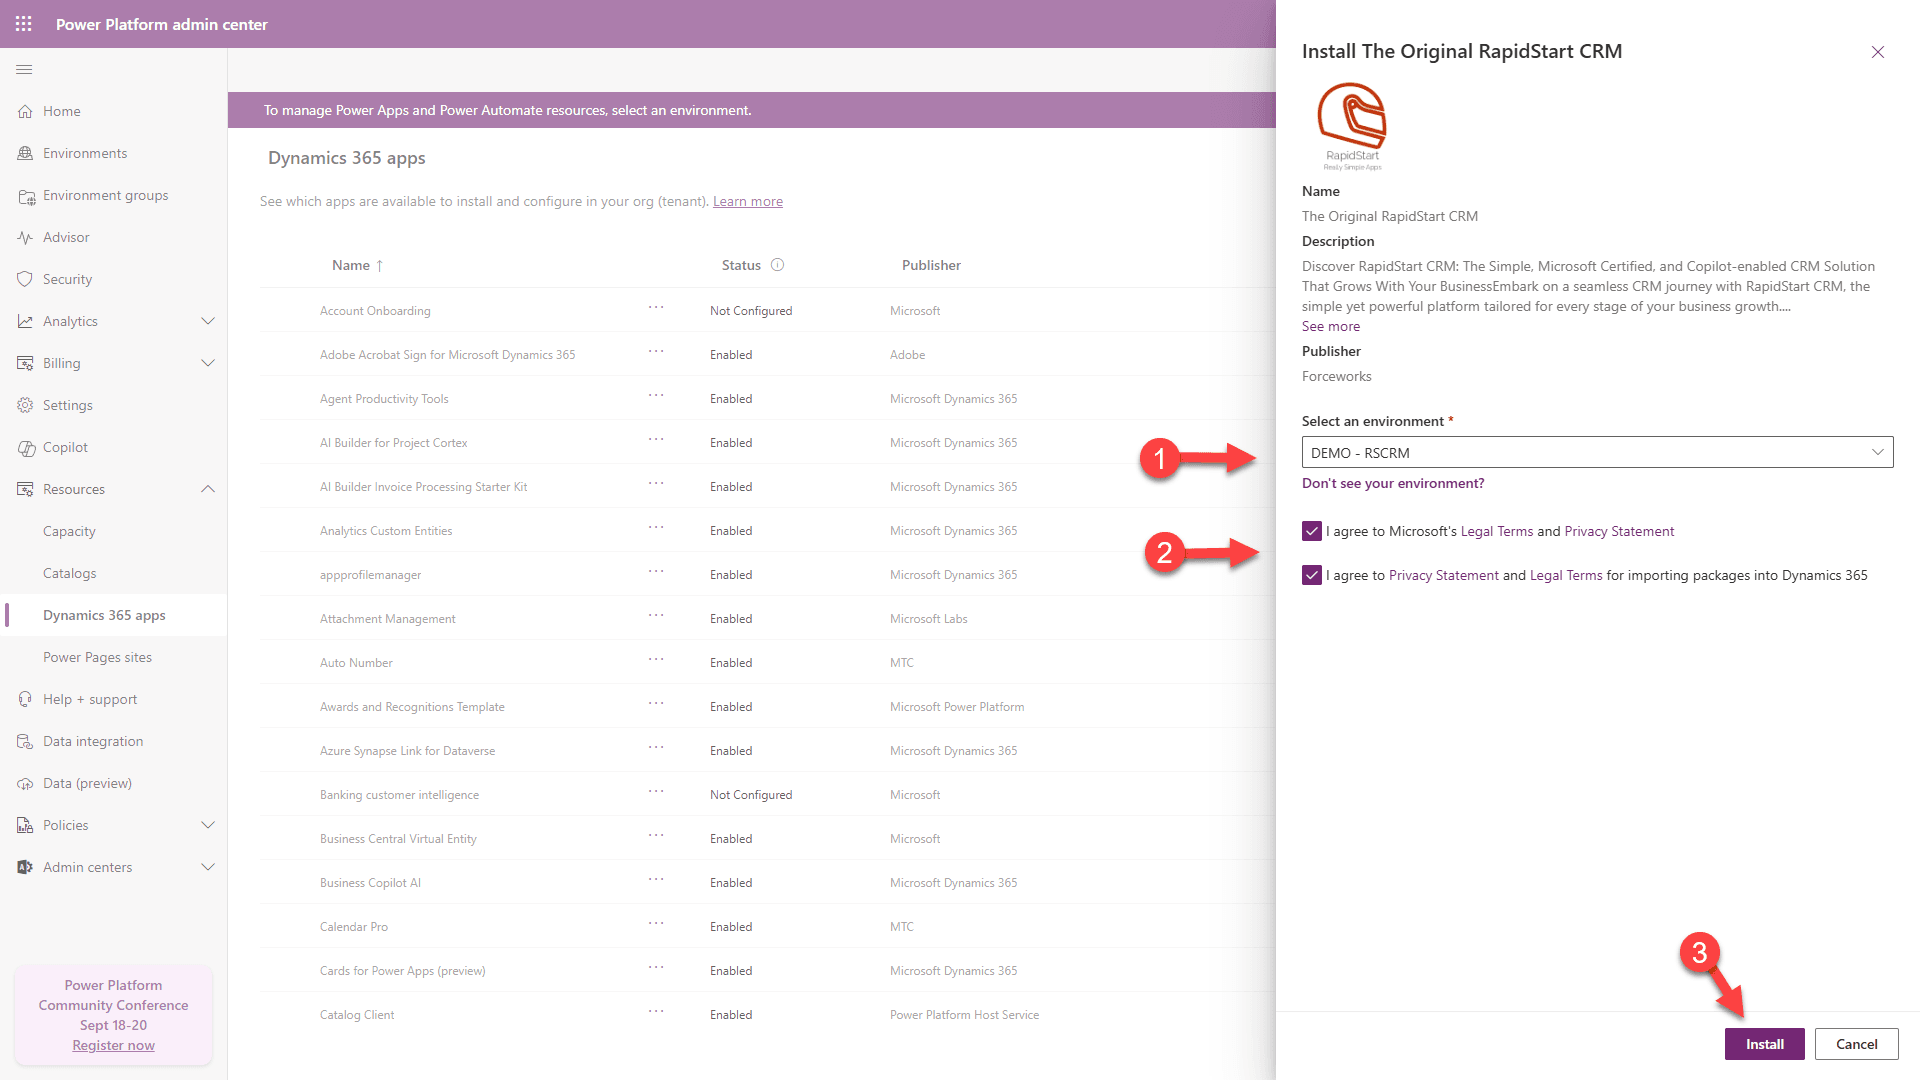1920x1080 pixels.
Task: Open the DEMO - RSCRM environment dropdown
Action: tap(1878, 452)
